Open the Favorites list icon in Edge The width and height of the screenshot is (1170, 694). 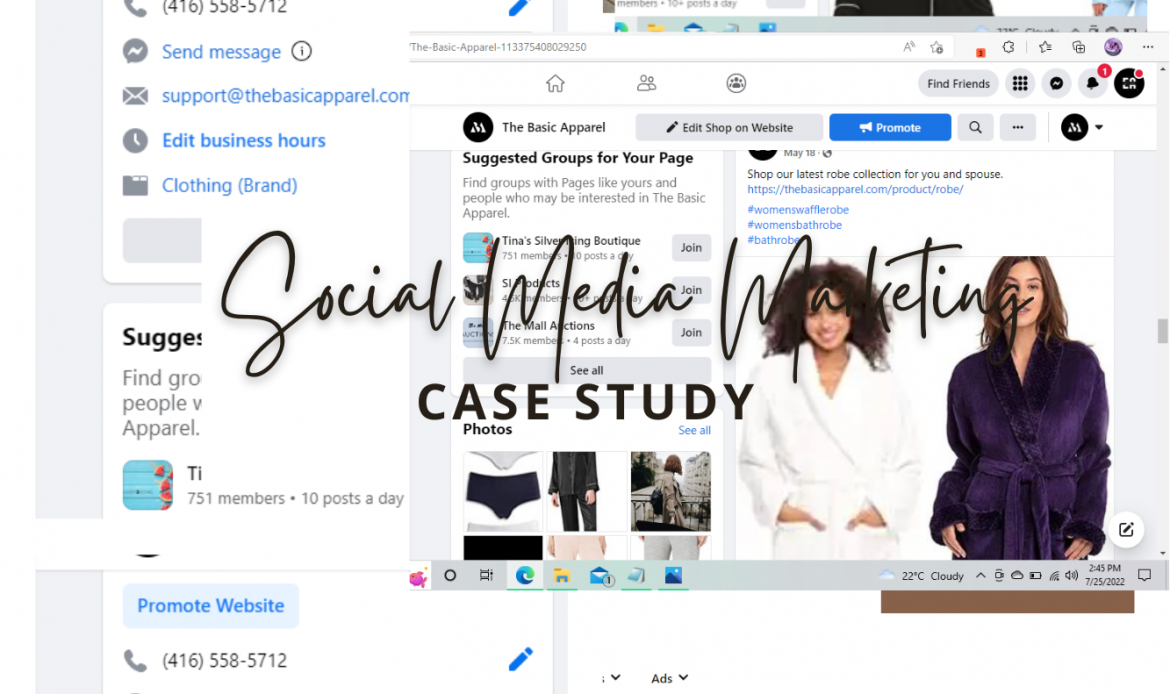pos(1045,47)
